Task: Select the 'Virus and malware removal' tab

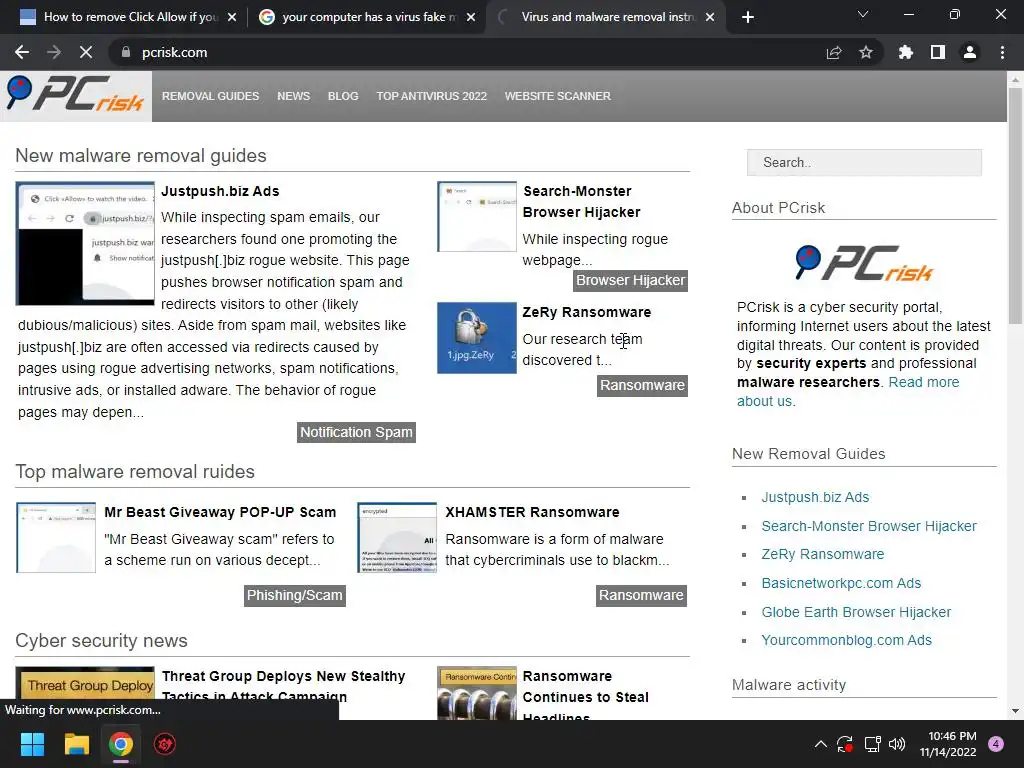Action: [606, 17]
